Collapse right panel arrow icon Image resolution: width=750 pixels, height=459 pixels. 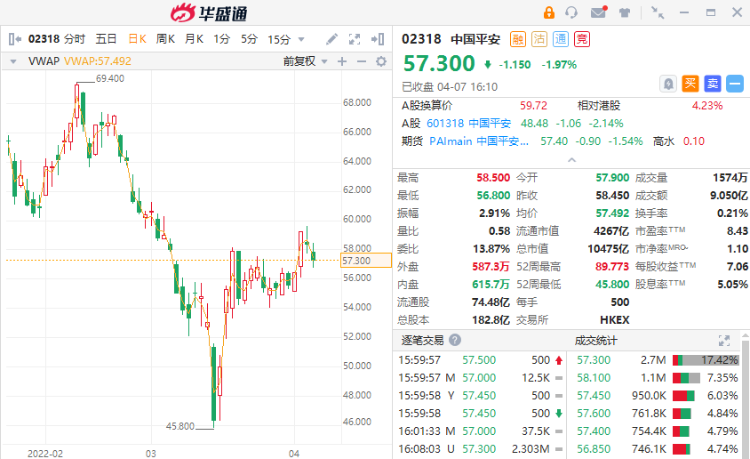377,39
